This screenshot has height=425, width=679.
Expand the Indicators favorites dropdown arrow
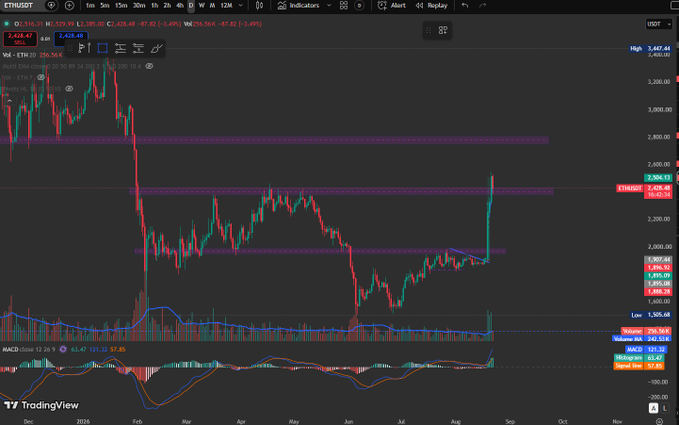329,5
